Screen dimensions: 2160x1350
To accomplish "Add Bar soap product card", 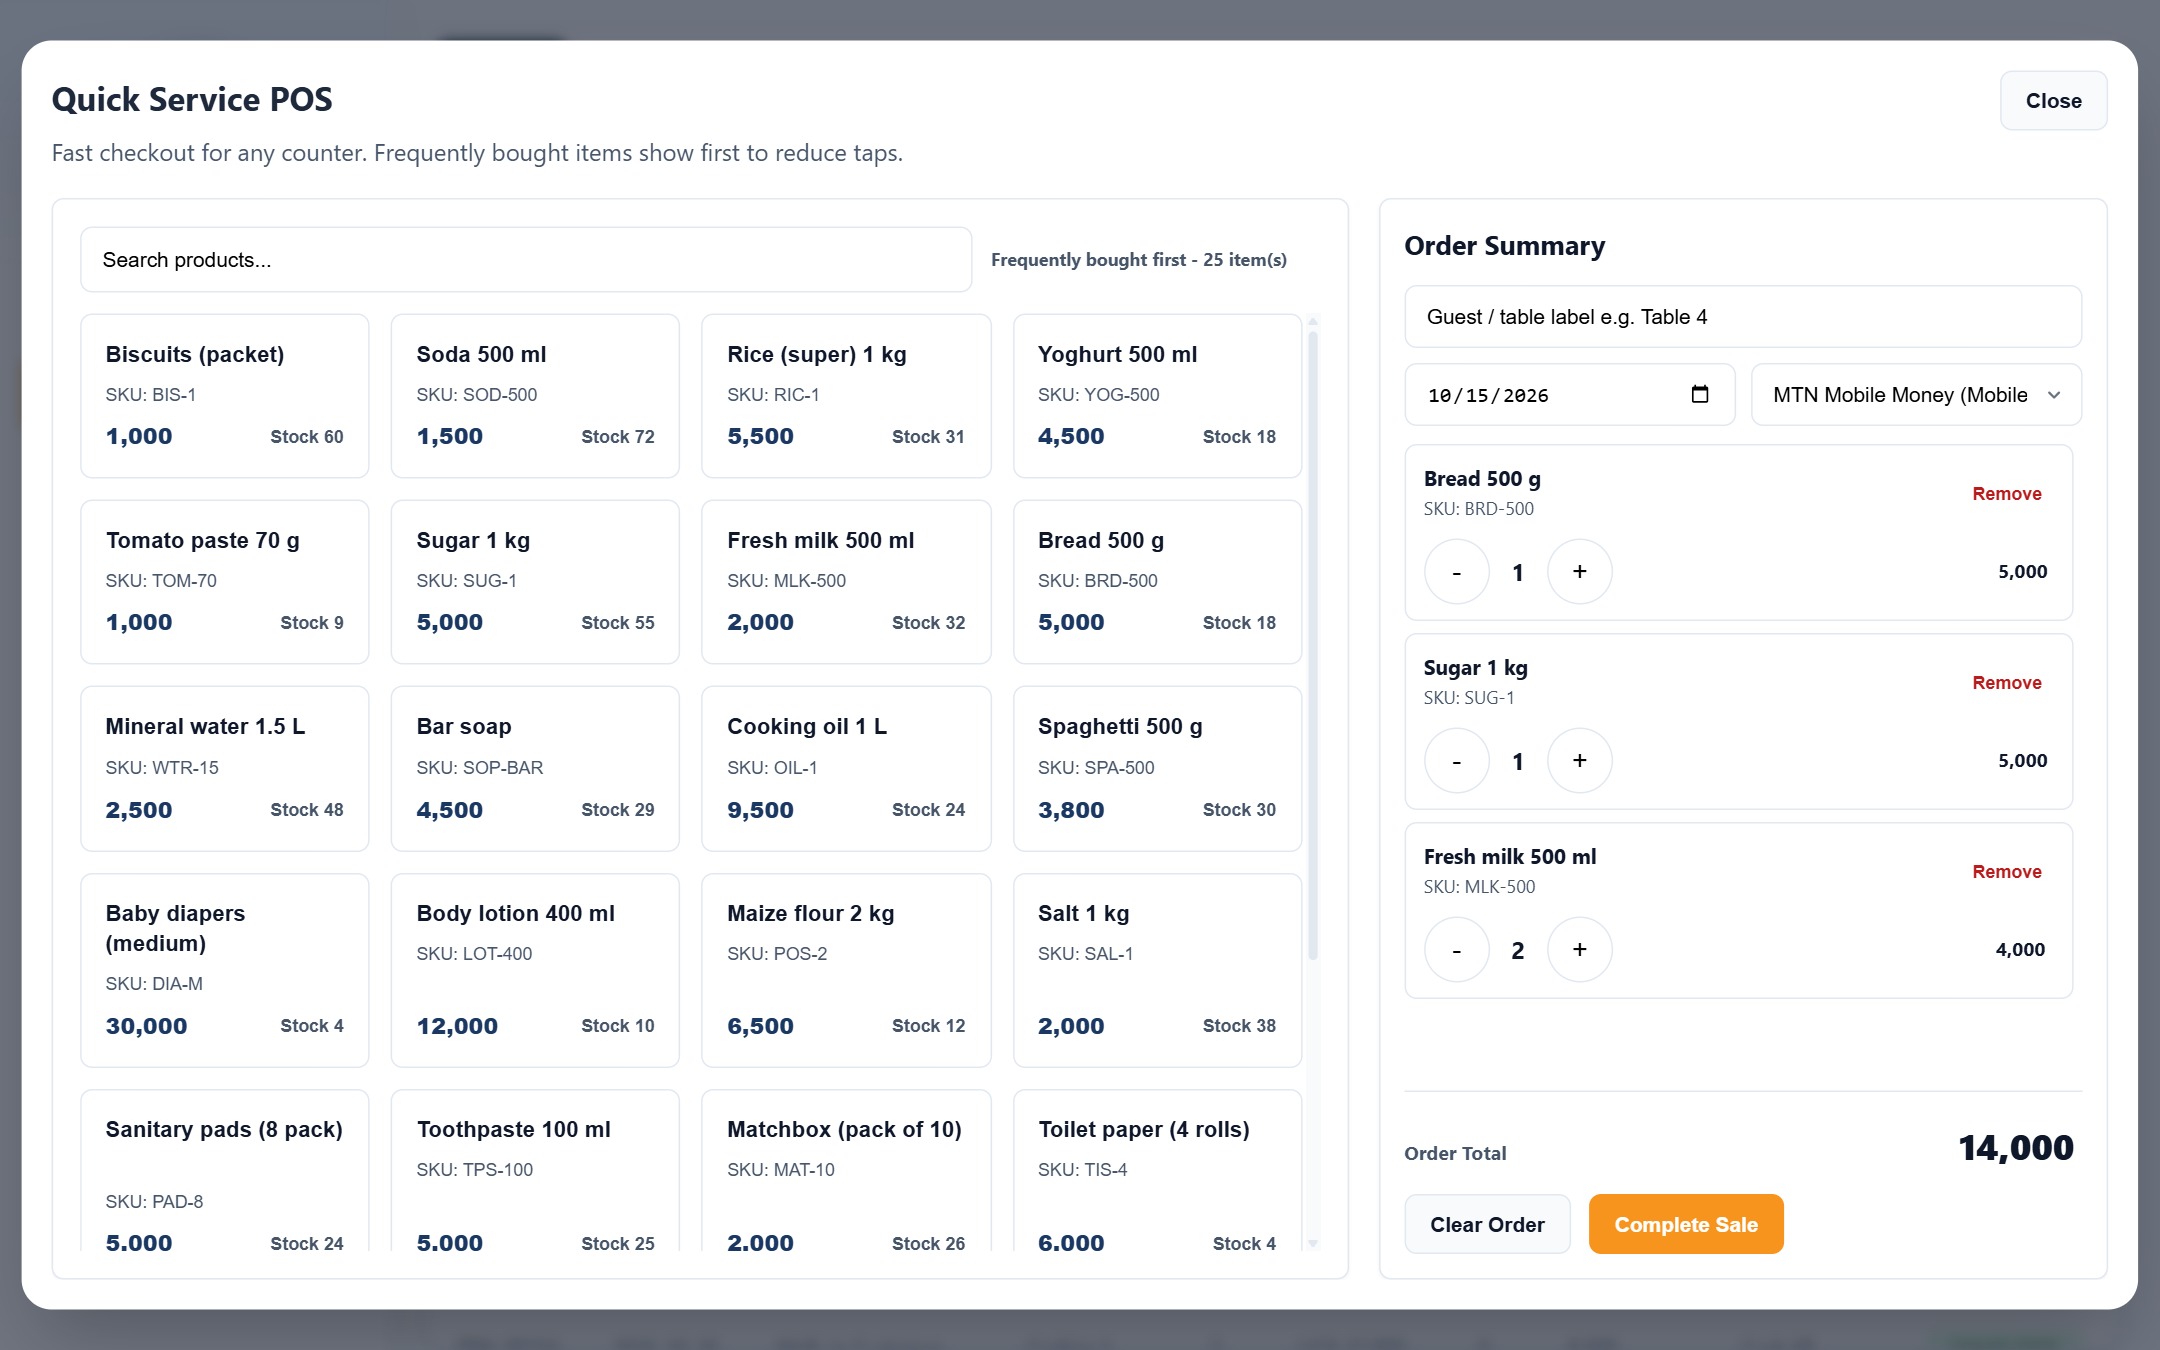I will 535,769.
